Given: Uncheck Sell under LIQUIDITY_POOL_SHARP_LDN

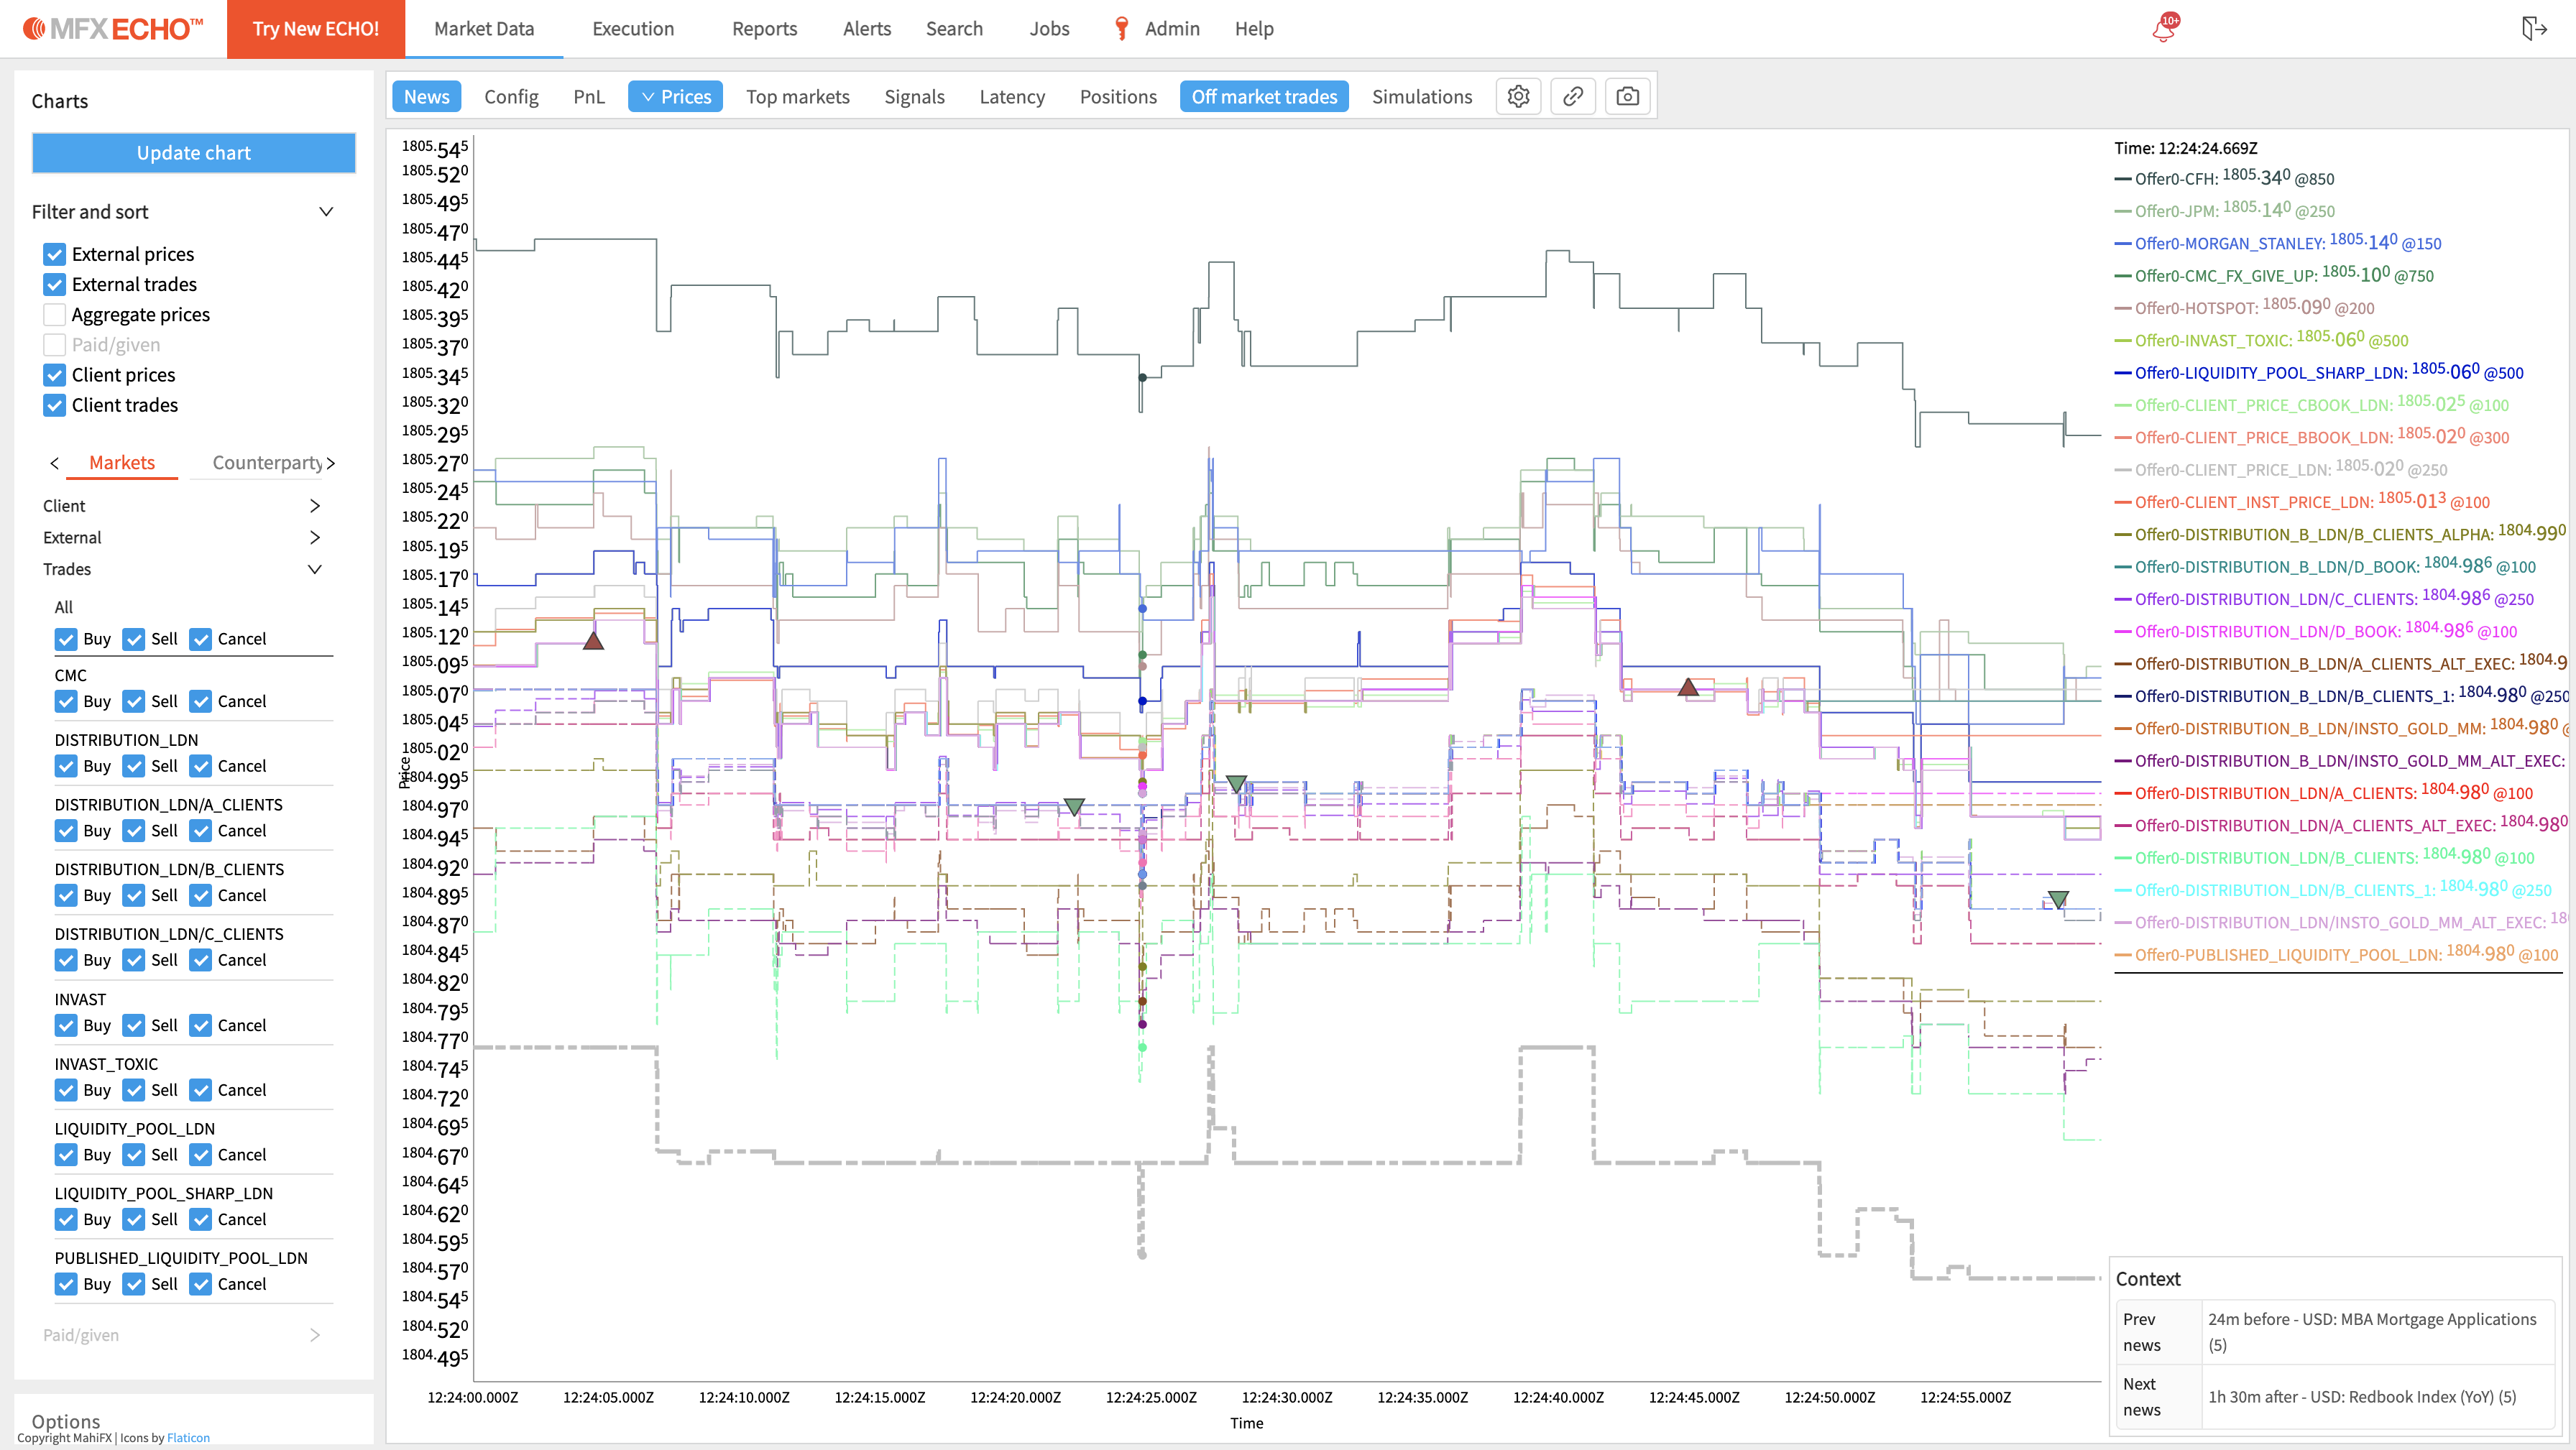Looking at the screenshot, I should [x=134, y=1219].
